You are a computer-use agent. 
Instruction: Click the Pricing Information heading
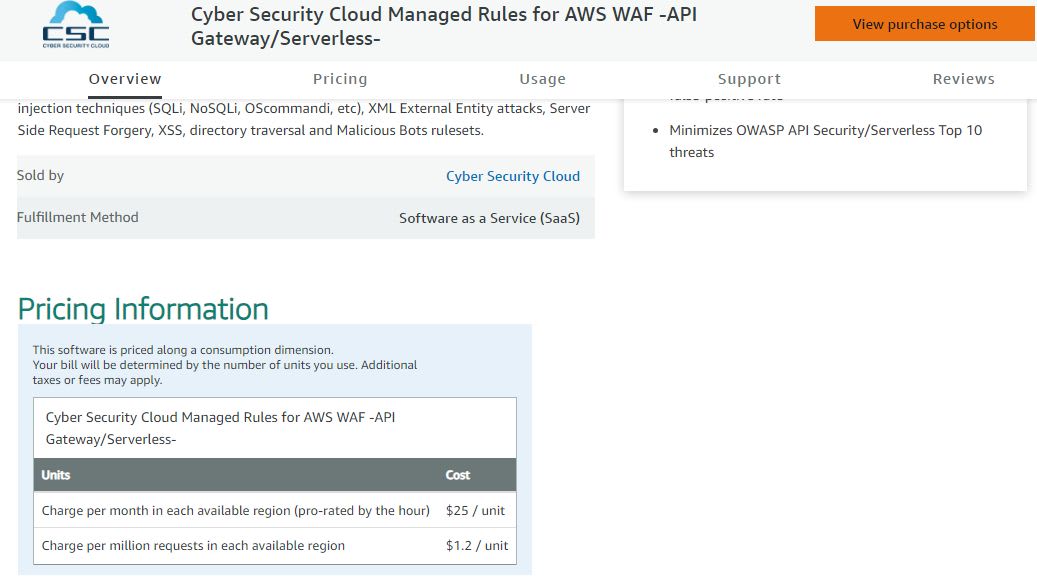pos(143,309)
